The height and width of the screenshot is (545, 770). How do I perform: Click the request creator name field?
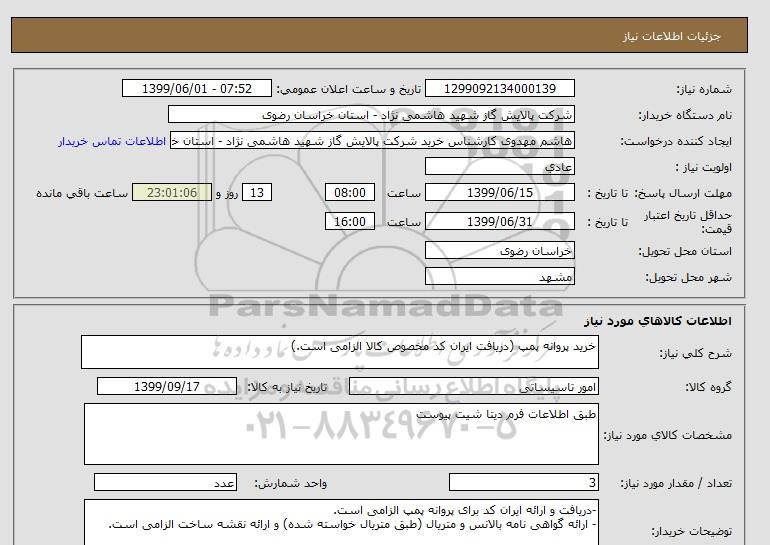point(372,141)
